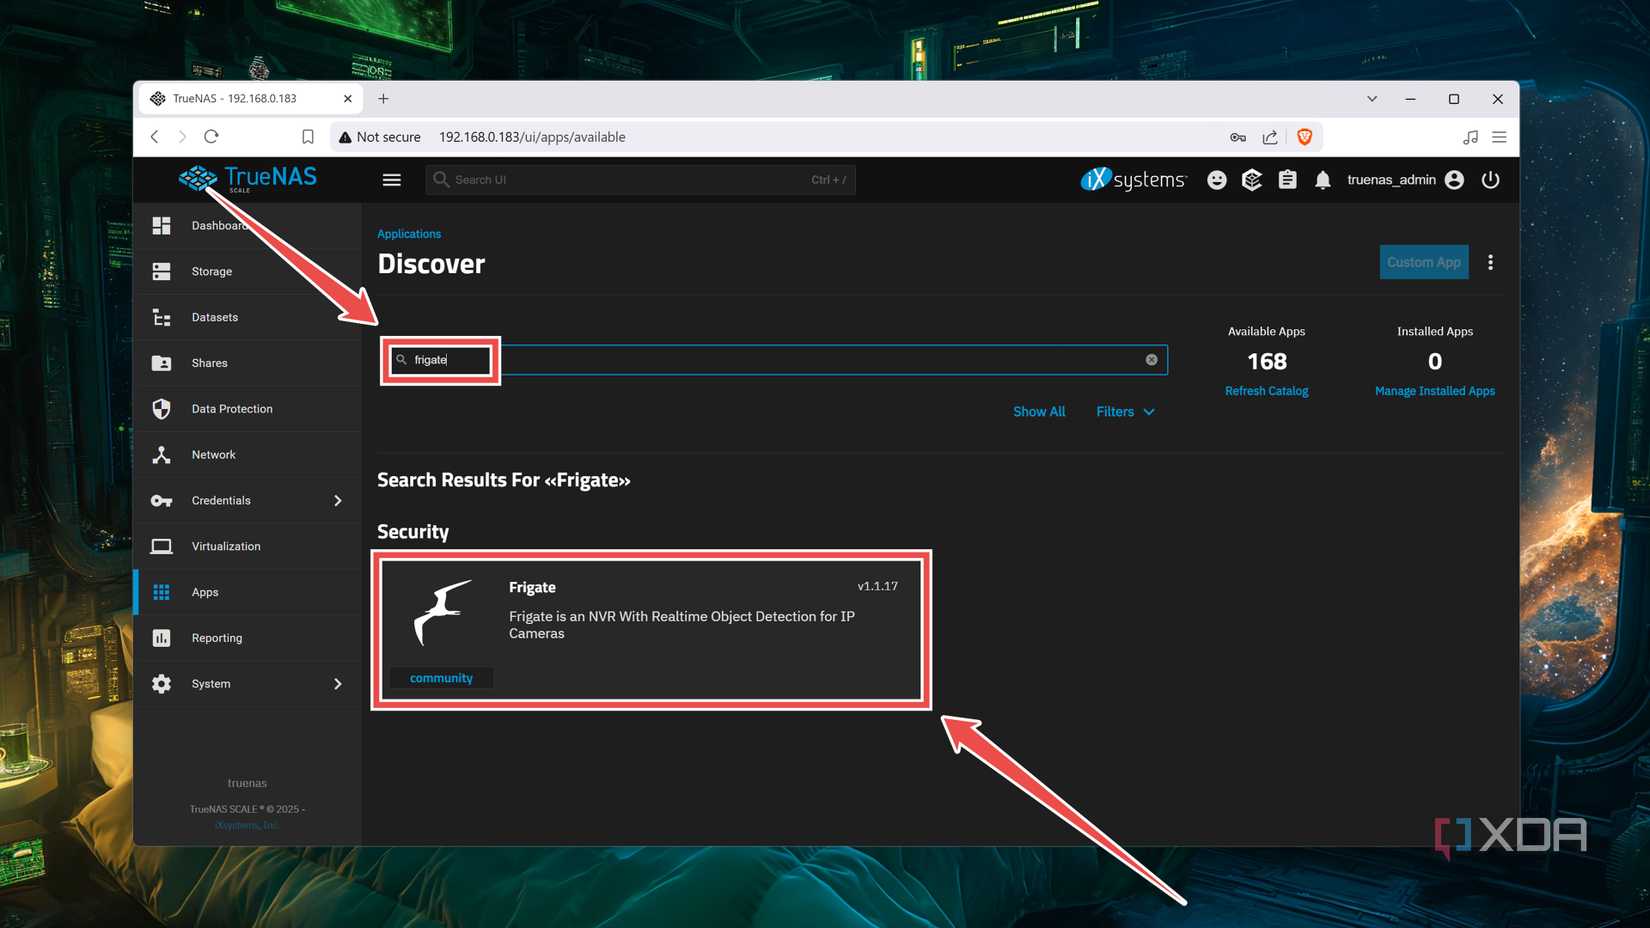Click the Refresh Catalog link
Image resolution: width=1650 pixels, height=928 pixels.
tap(1267, 391)
